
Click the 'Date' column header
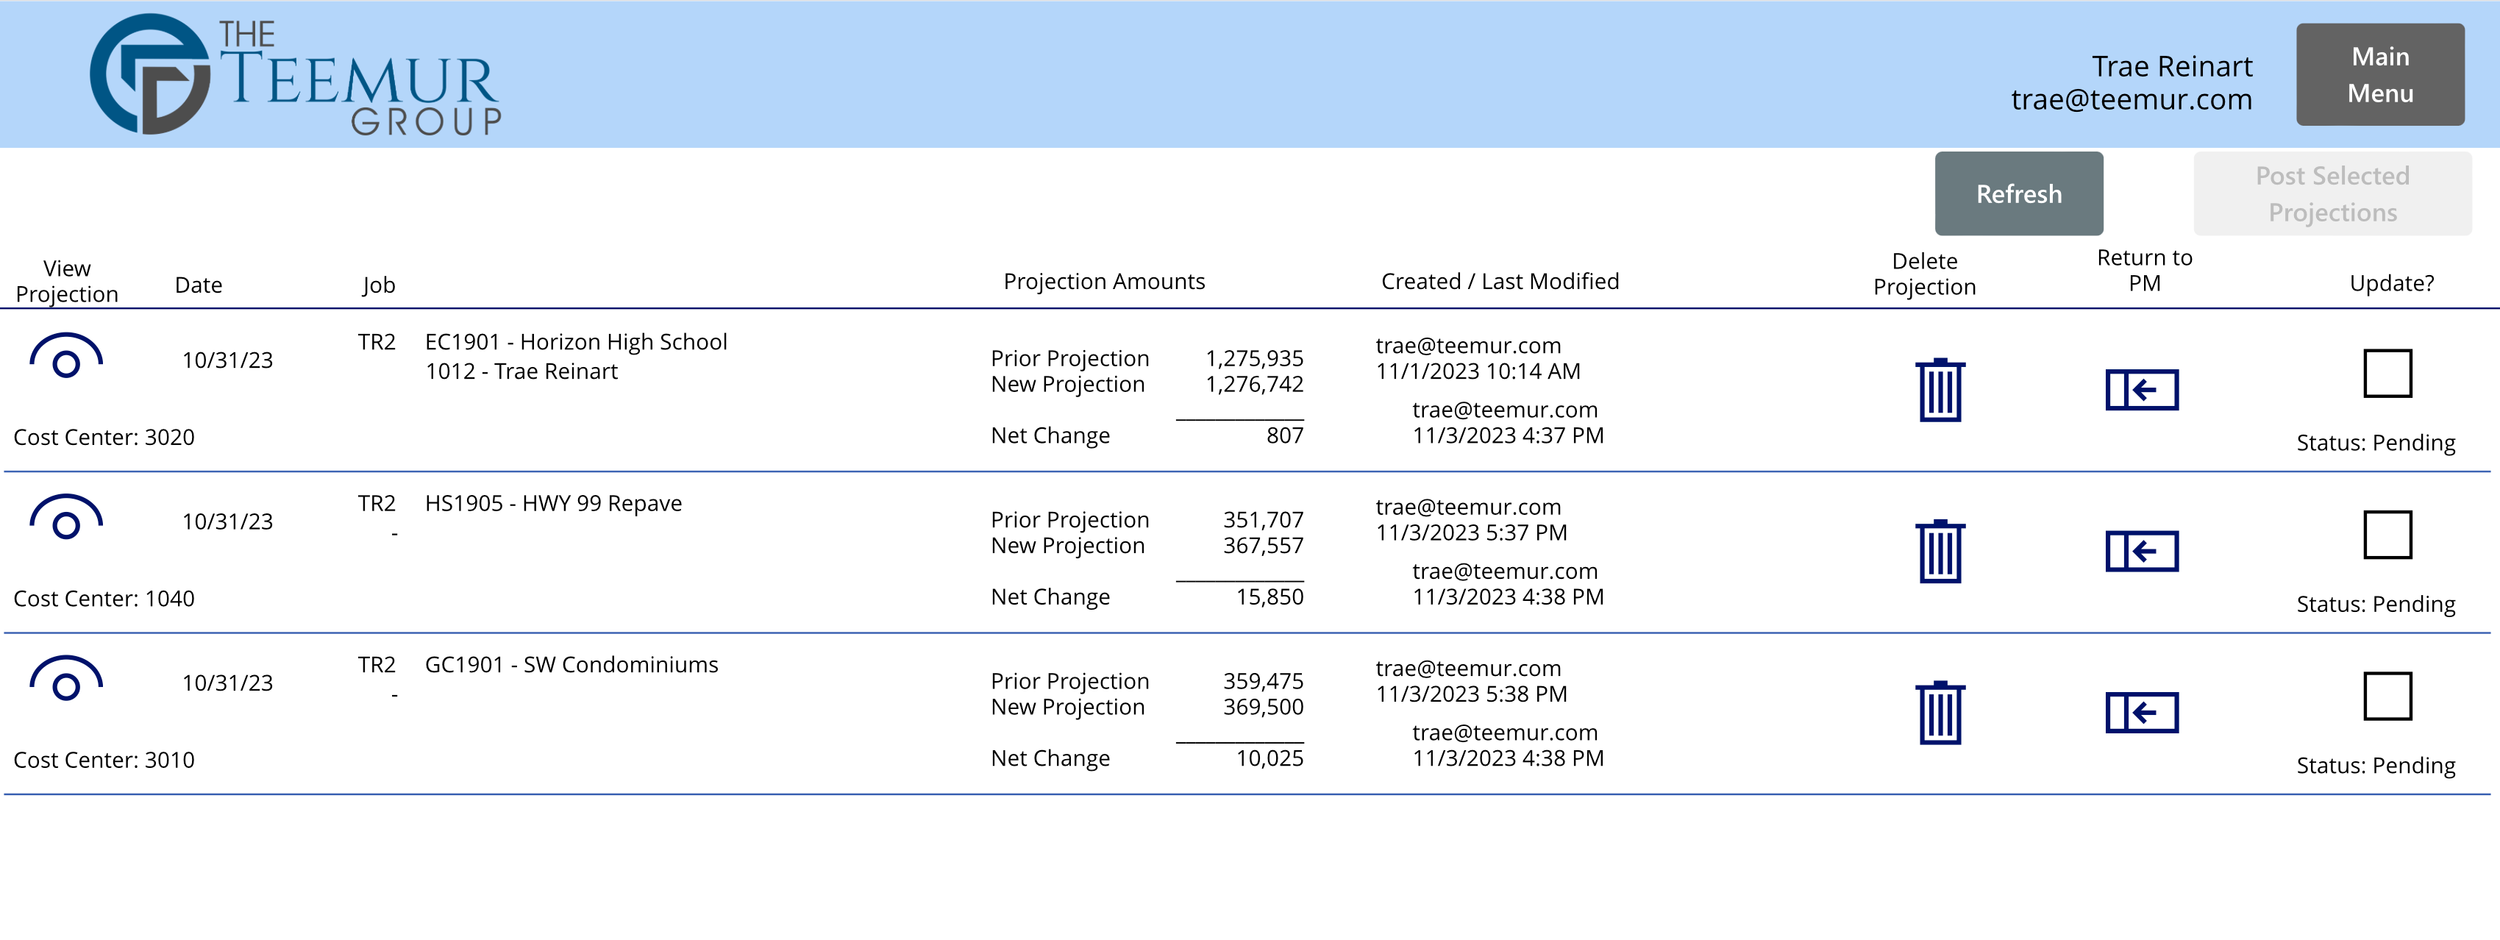coord(198,285)
